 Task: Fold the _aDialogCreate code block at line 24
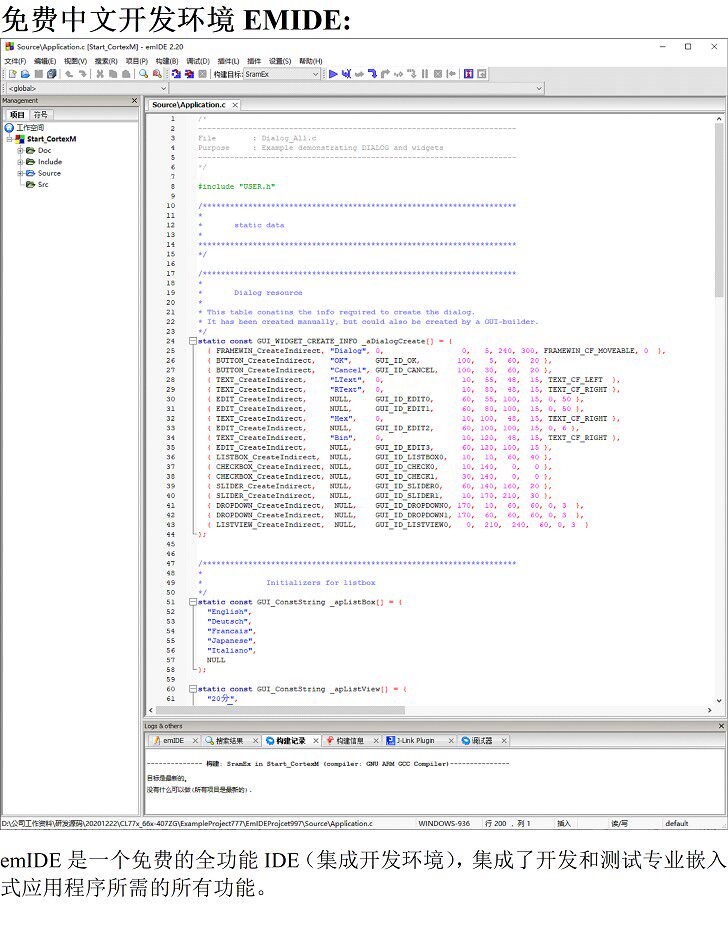pos(192,341)
